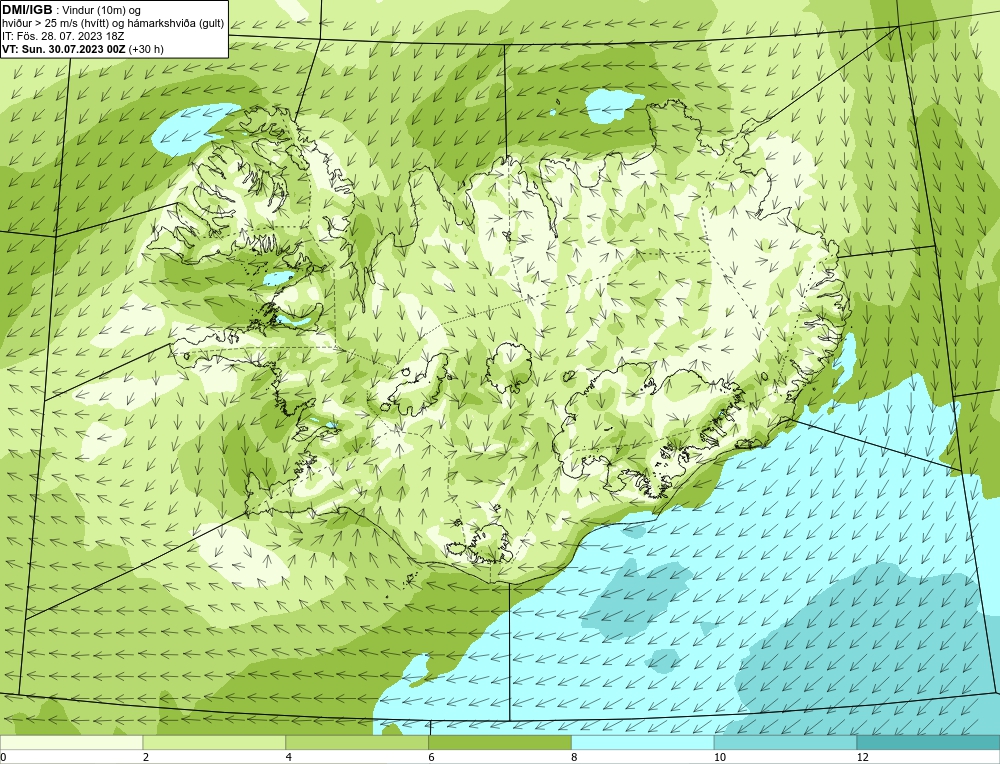Click the scale label '10'
Image resolution: width=1000 pixels, height=764 pixels.
click(720, 757)
